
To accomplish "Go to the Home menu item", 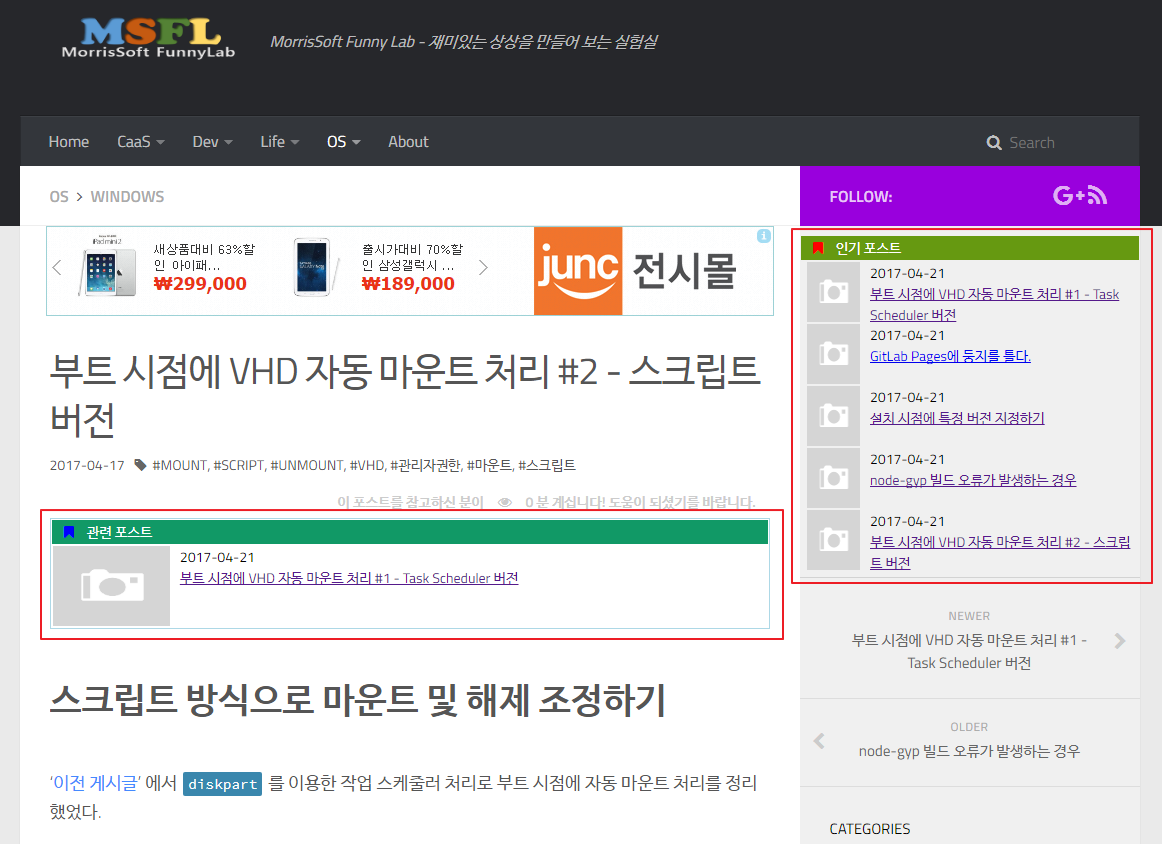I will (x=69, y=142).
